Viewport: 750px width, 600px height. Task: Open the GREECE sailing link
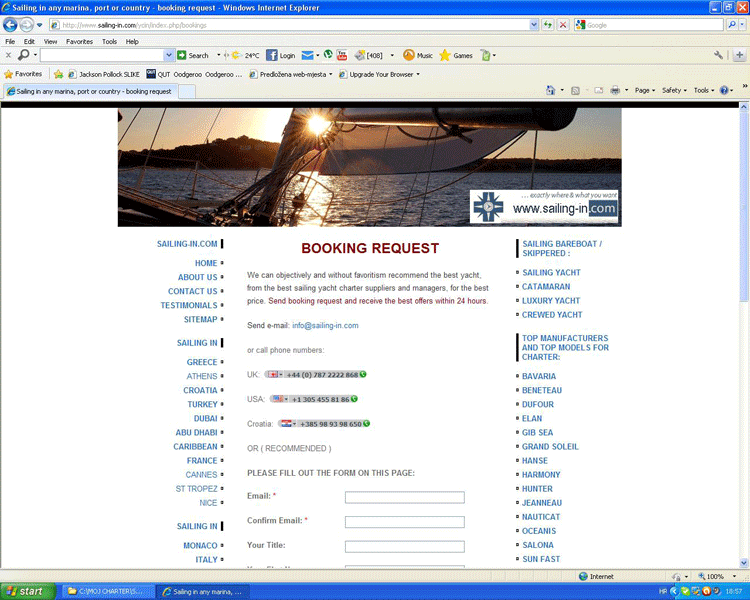pyautogui.click(x=202, y=362)
